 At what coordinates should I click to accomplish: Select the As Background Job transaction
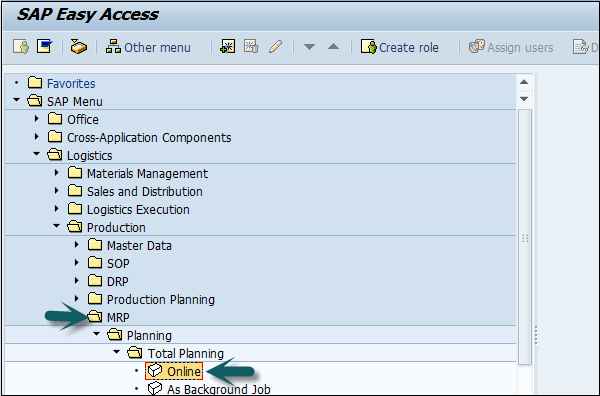click(x=218, y=389)
